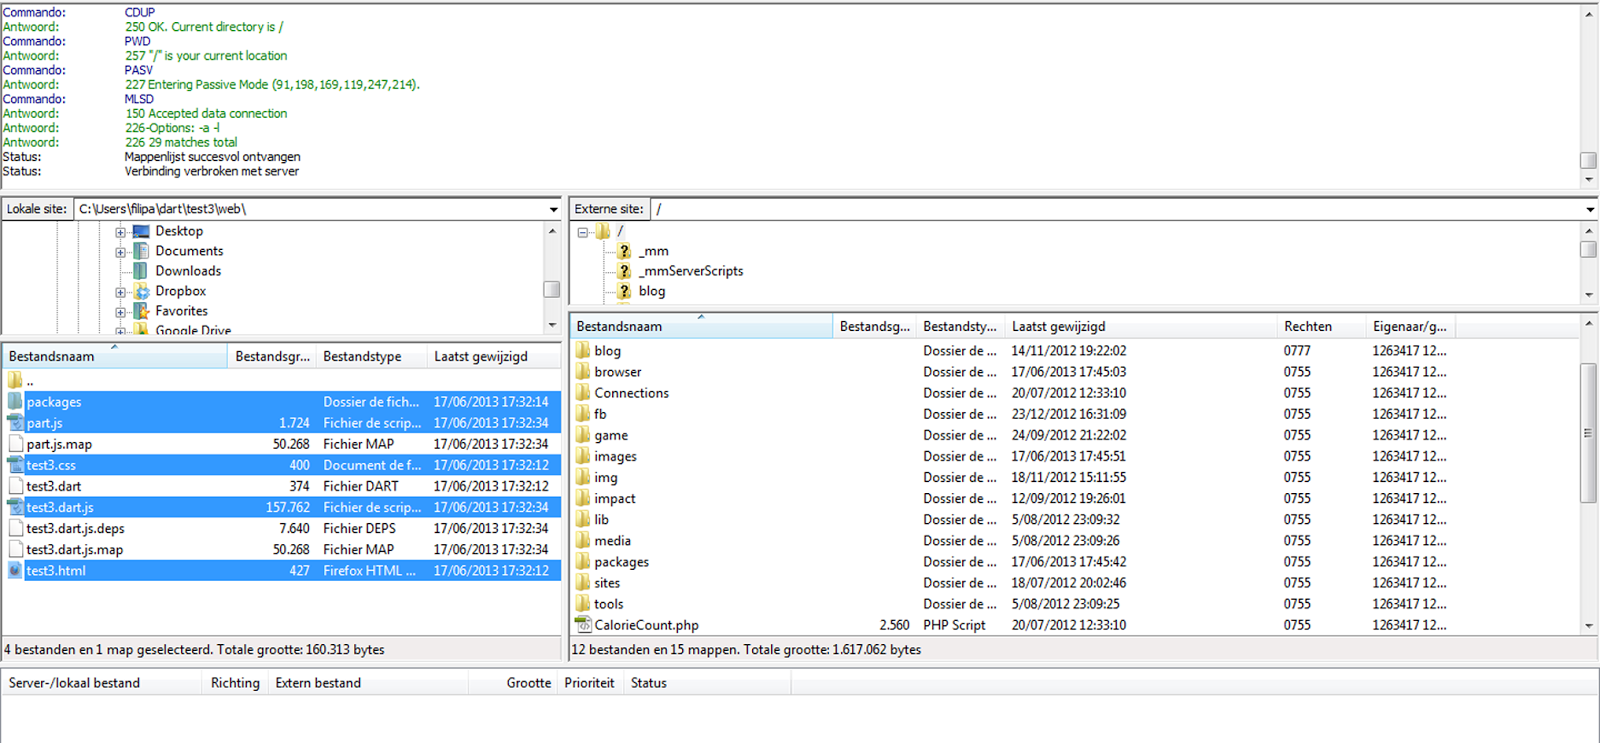Screen dimensions: 1600x743
Task: Collapse the remote root '/' tree node
Action: click(582, 232)
